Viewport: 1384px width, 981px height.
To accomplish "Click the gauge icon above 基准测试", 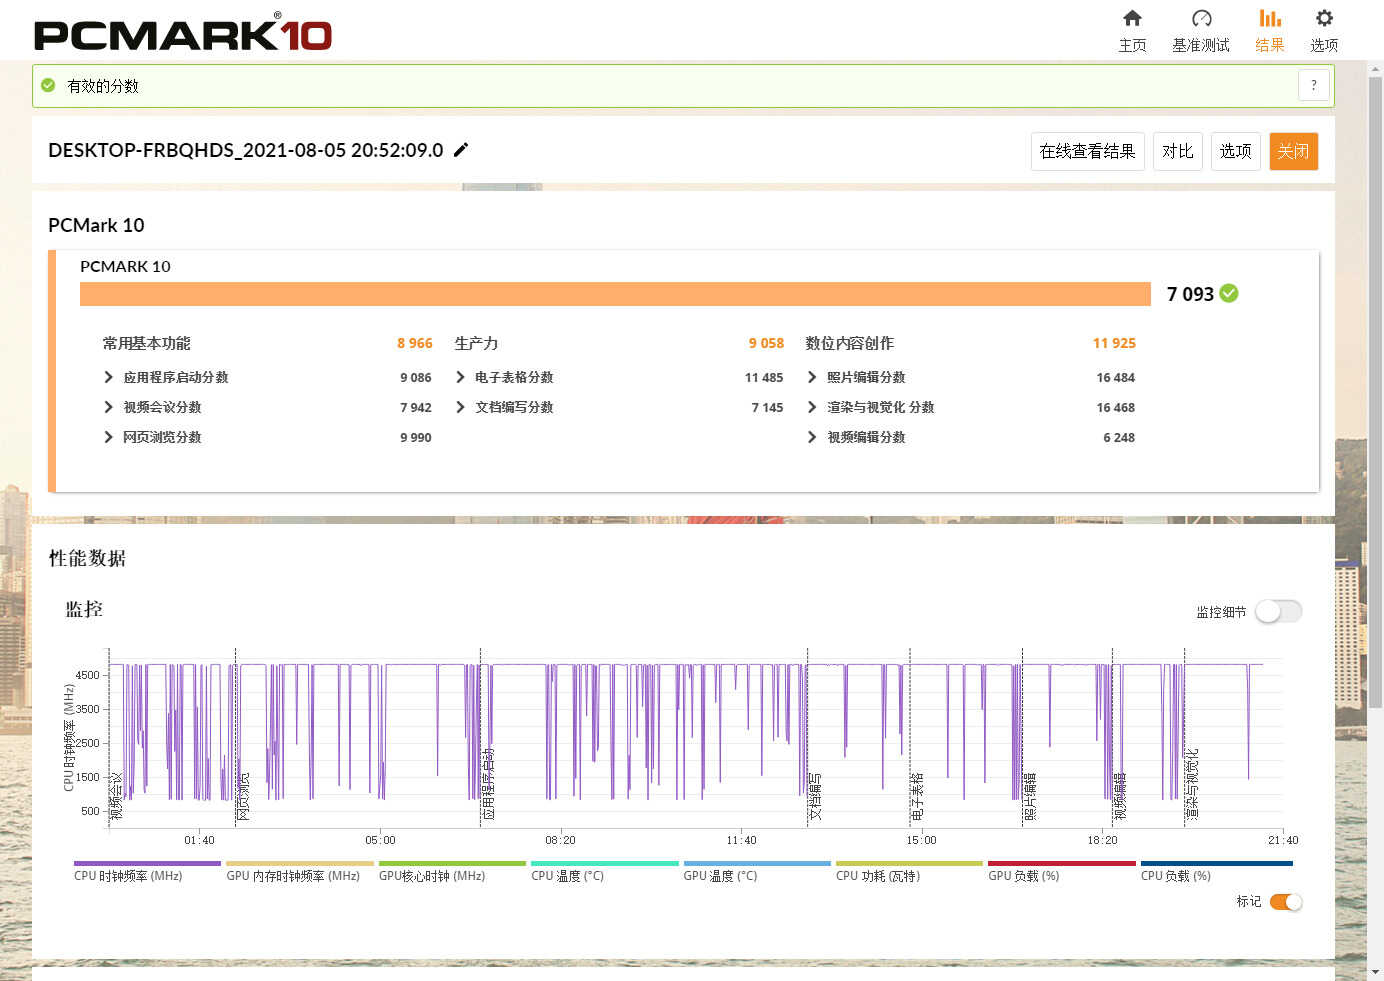I will coord(1202,18).
